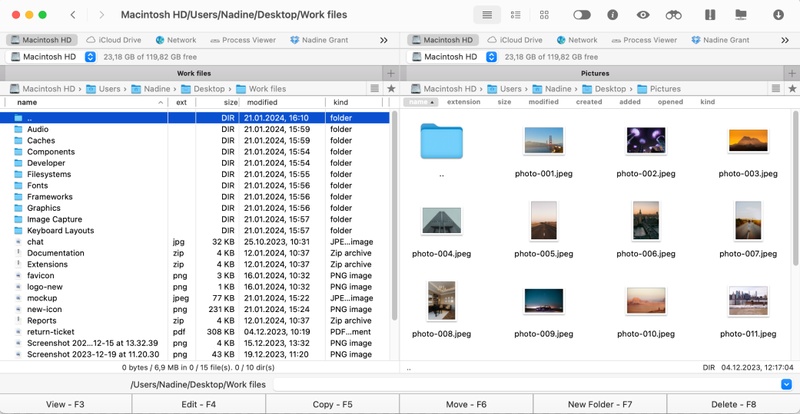This screenshot has height=414, width=800.
Task: Select Pictures tab header
Action: pyautogui.click(x=595, y=74)
